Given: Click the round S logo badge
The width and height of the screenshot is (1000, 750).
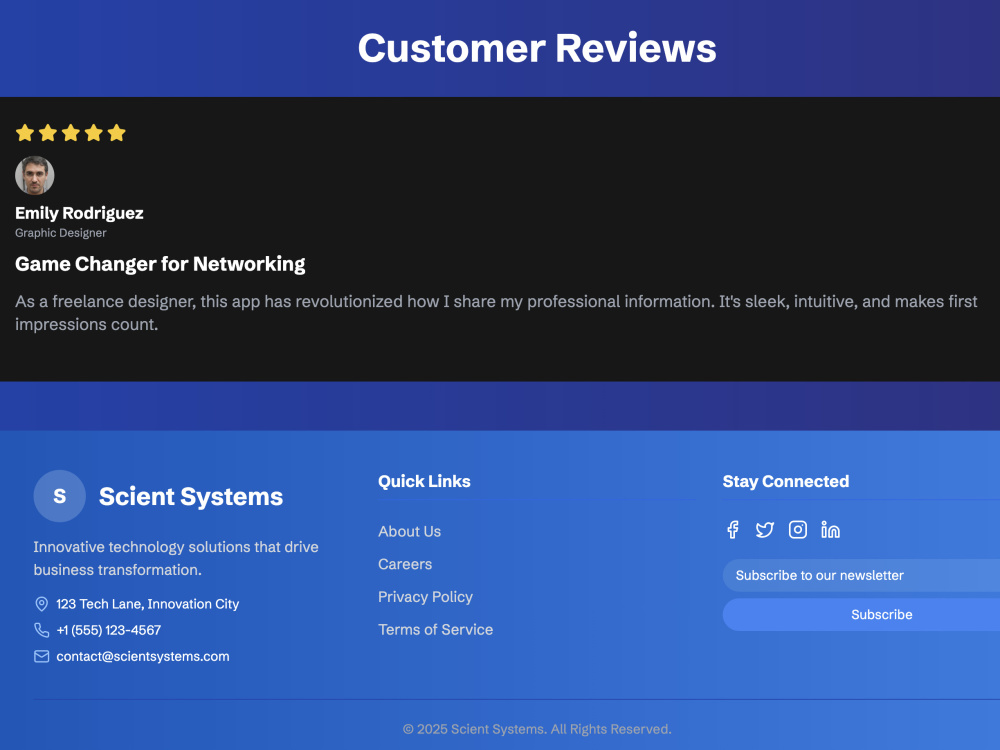Looking at the screenshot, I should pyautogui.click(x=59, y=496).
